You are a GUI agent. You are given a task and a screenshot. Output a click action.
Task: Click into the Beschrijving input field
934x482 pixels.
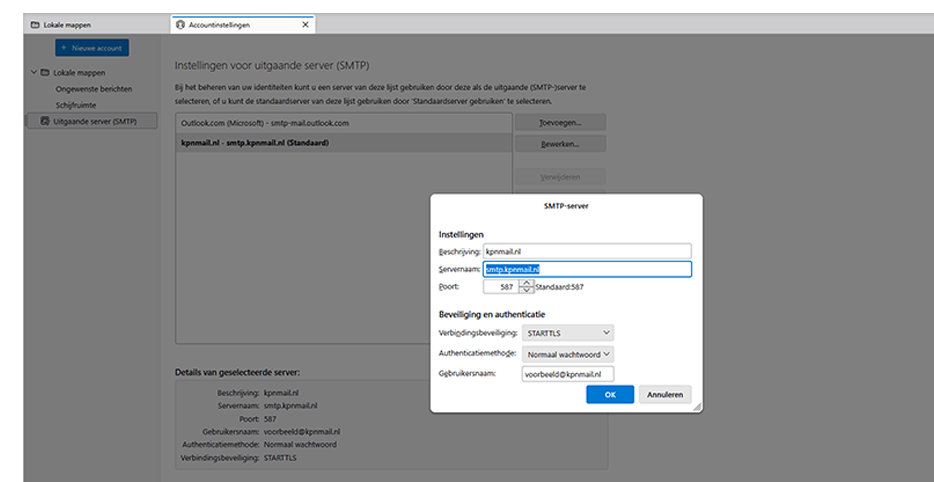[587, 251]
